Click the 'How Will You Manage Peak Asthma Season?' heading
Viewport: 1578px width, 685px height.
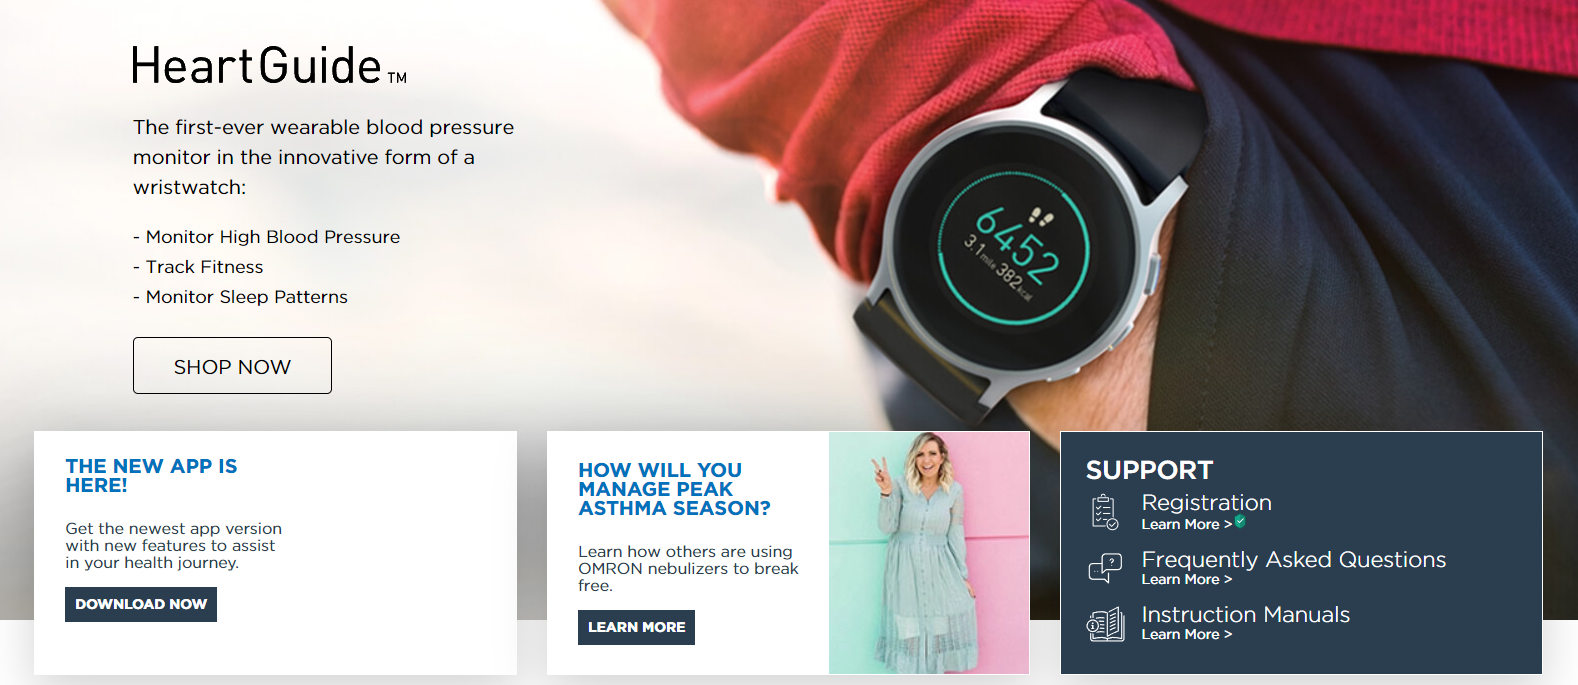point(674,489)
